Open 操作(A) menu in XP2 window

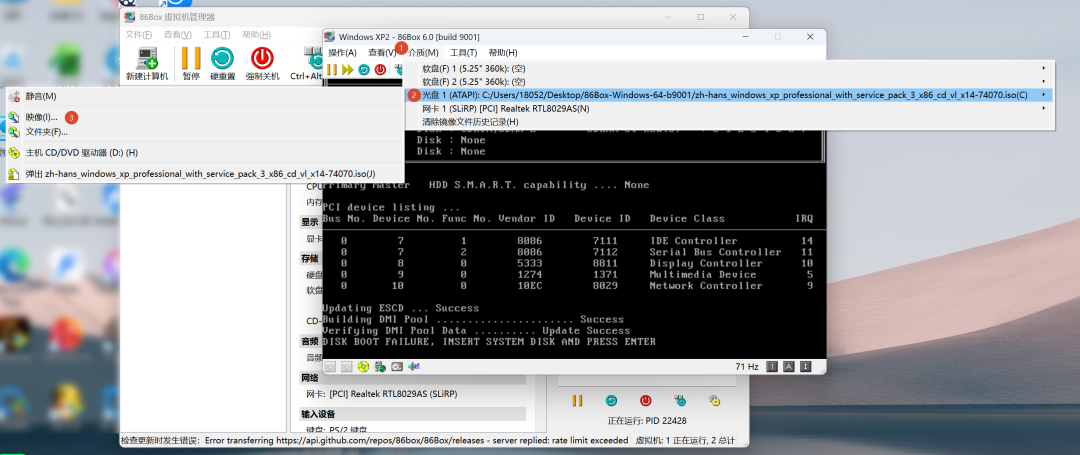click(342, 52)
